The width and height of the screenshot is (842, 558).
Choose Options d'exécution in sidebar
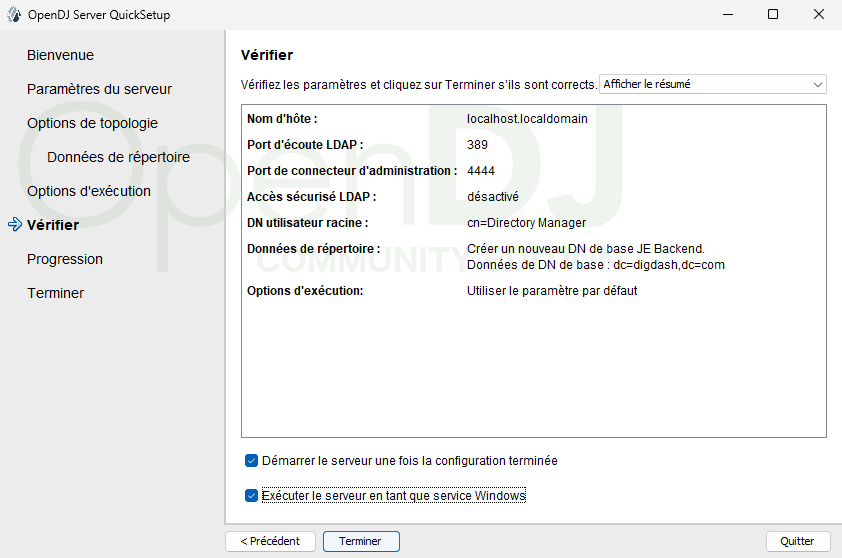89,191
